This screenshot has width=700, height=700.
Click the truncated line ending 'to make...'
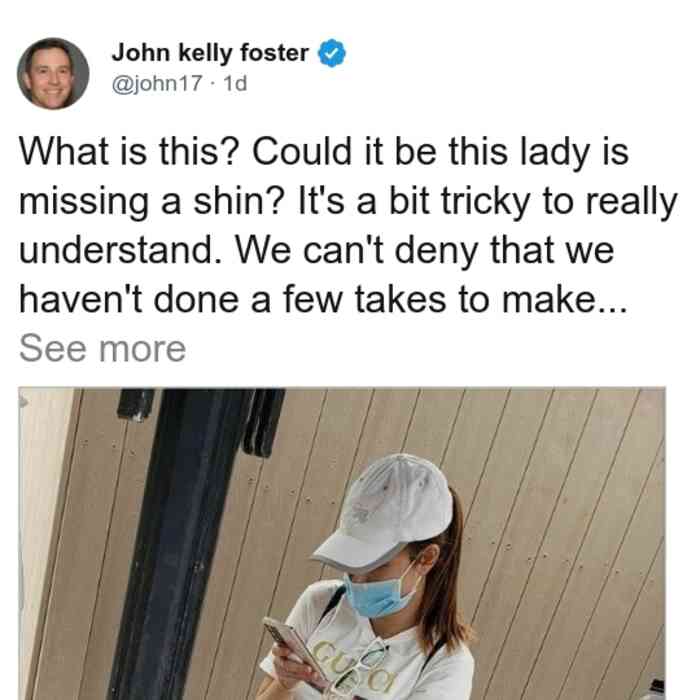(324, 299)
